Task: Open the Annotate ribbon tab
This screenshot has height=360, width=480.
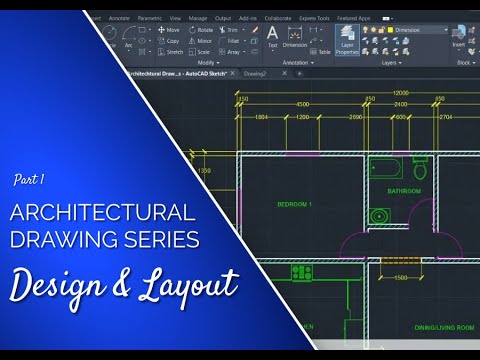Action: tap(119, 18)
